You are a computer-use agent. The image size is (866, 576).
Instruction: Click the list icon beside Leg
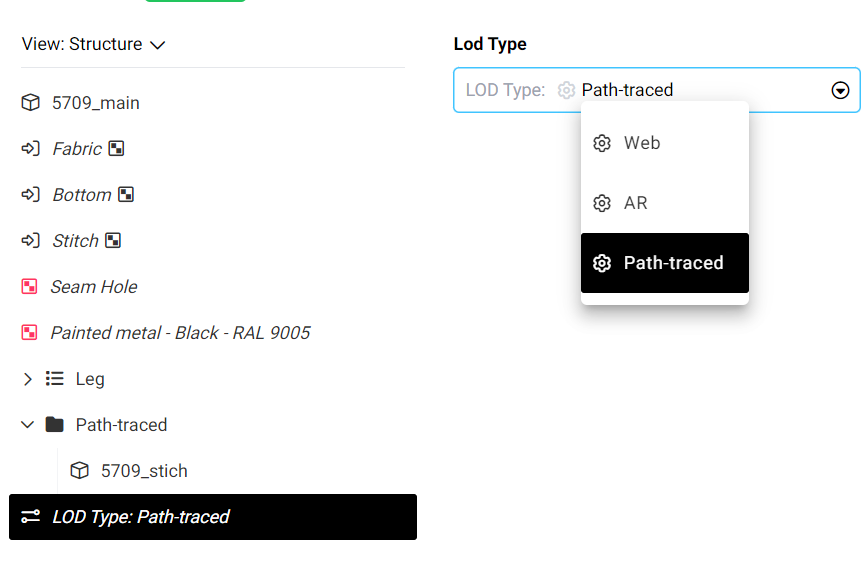pyautogui.click(x=55, y=379)
